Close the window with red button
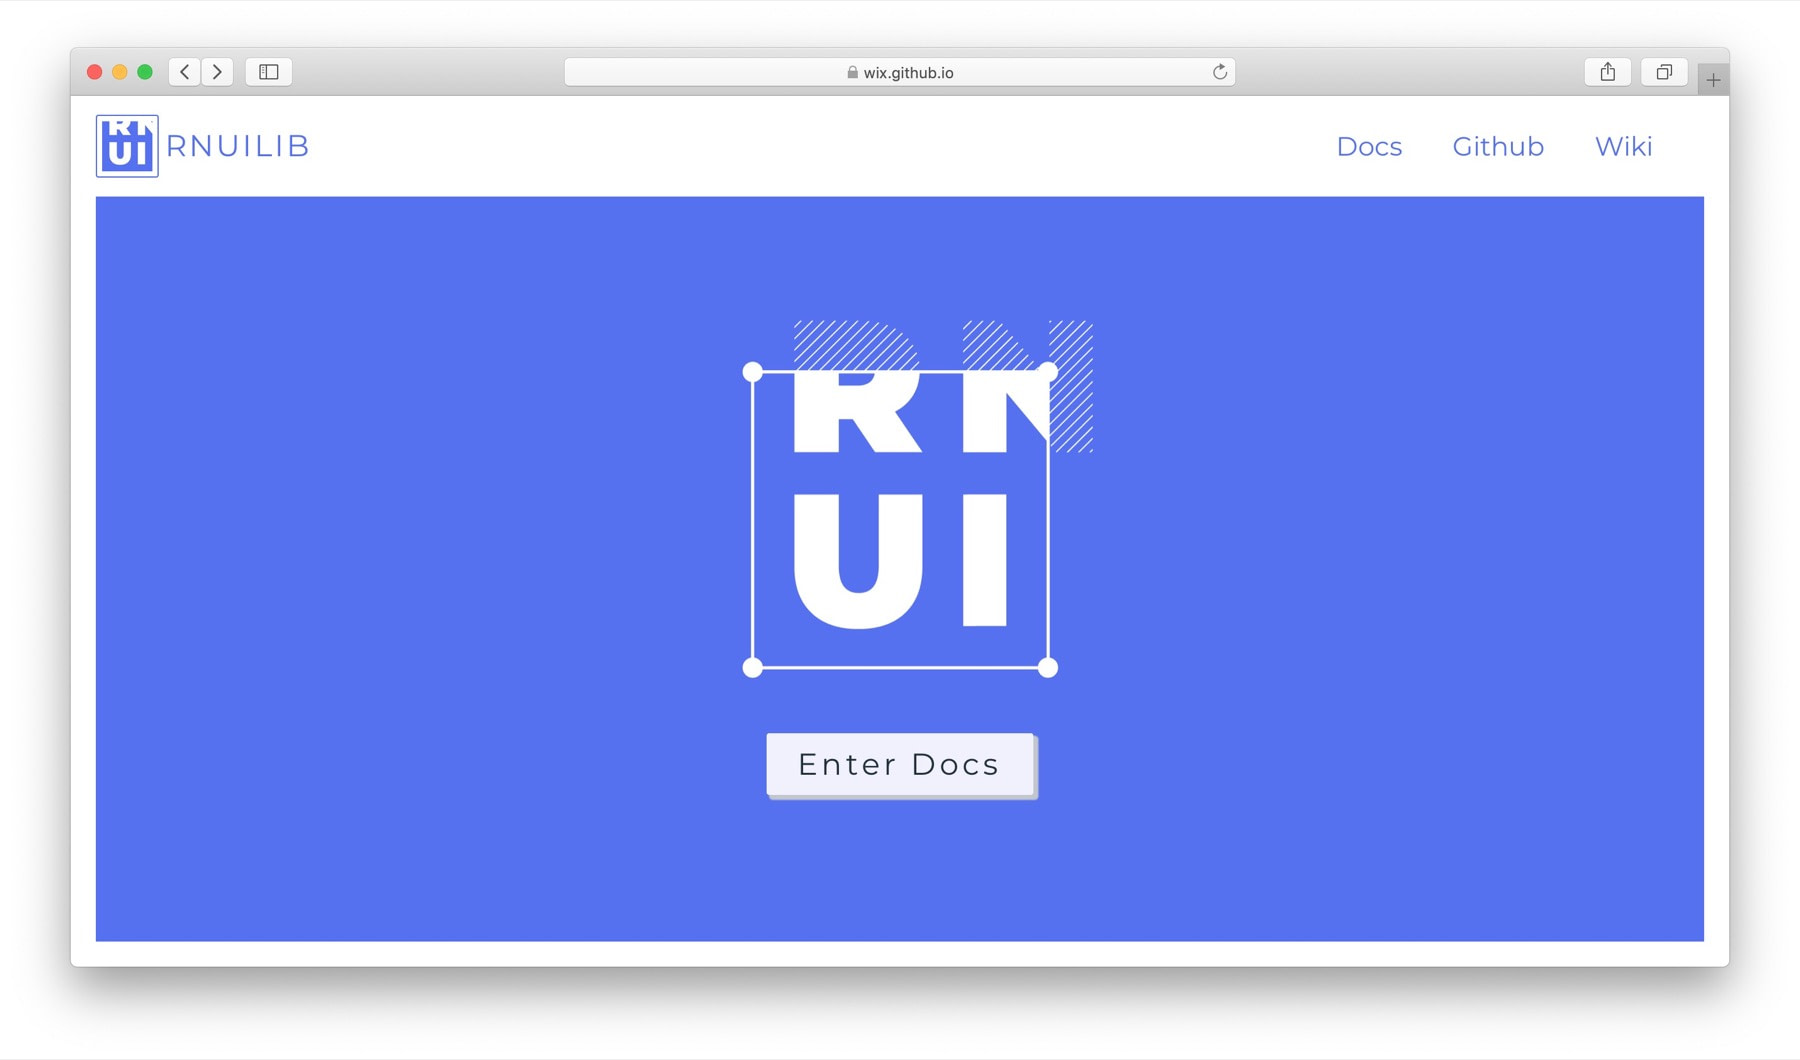This screenshot has width=1800, height=1060. pos(95,72)
